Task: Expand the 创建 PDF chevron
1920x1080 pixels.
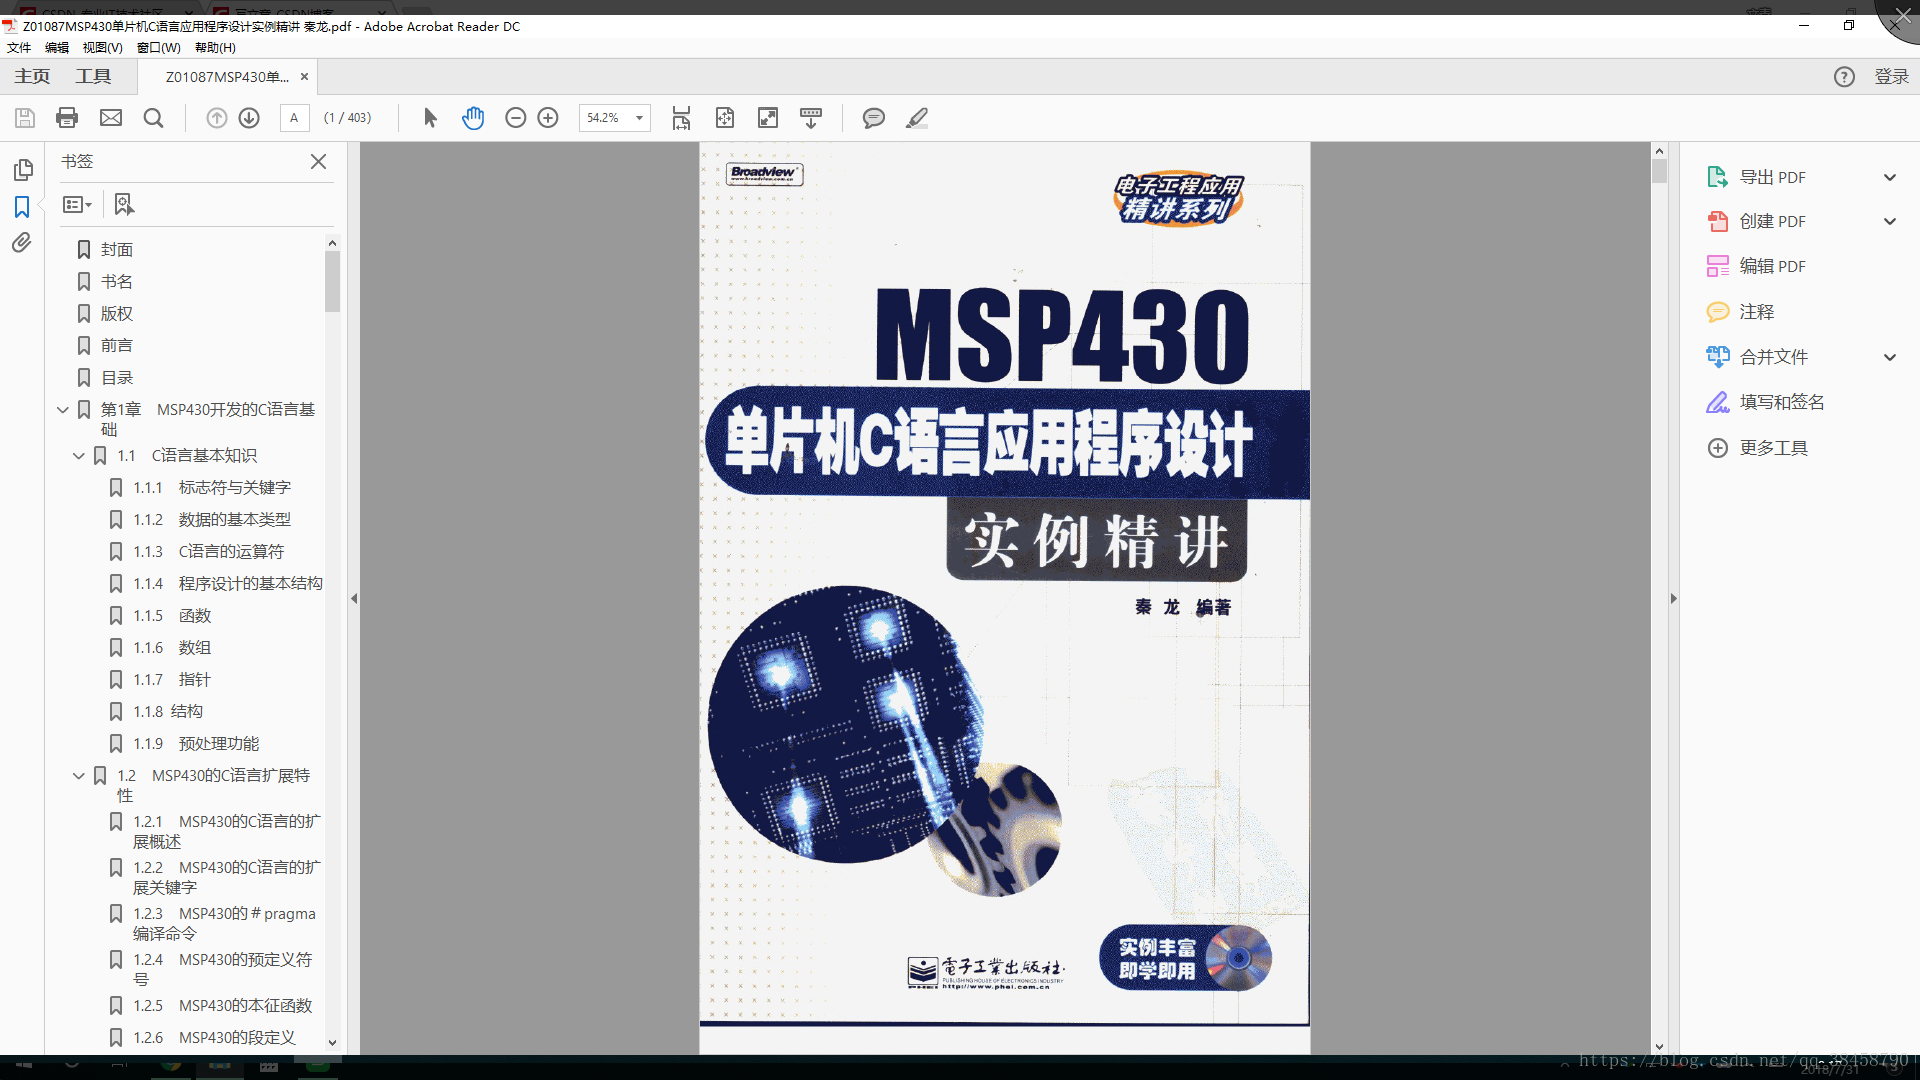Action: [x=1889, y=221]
